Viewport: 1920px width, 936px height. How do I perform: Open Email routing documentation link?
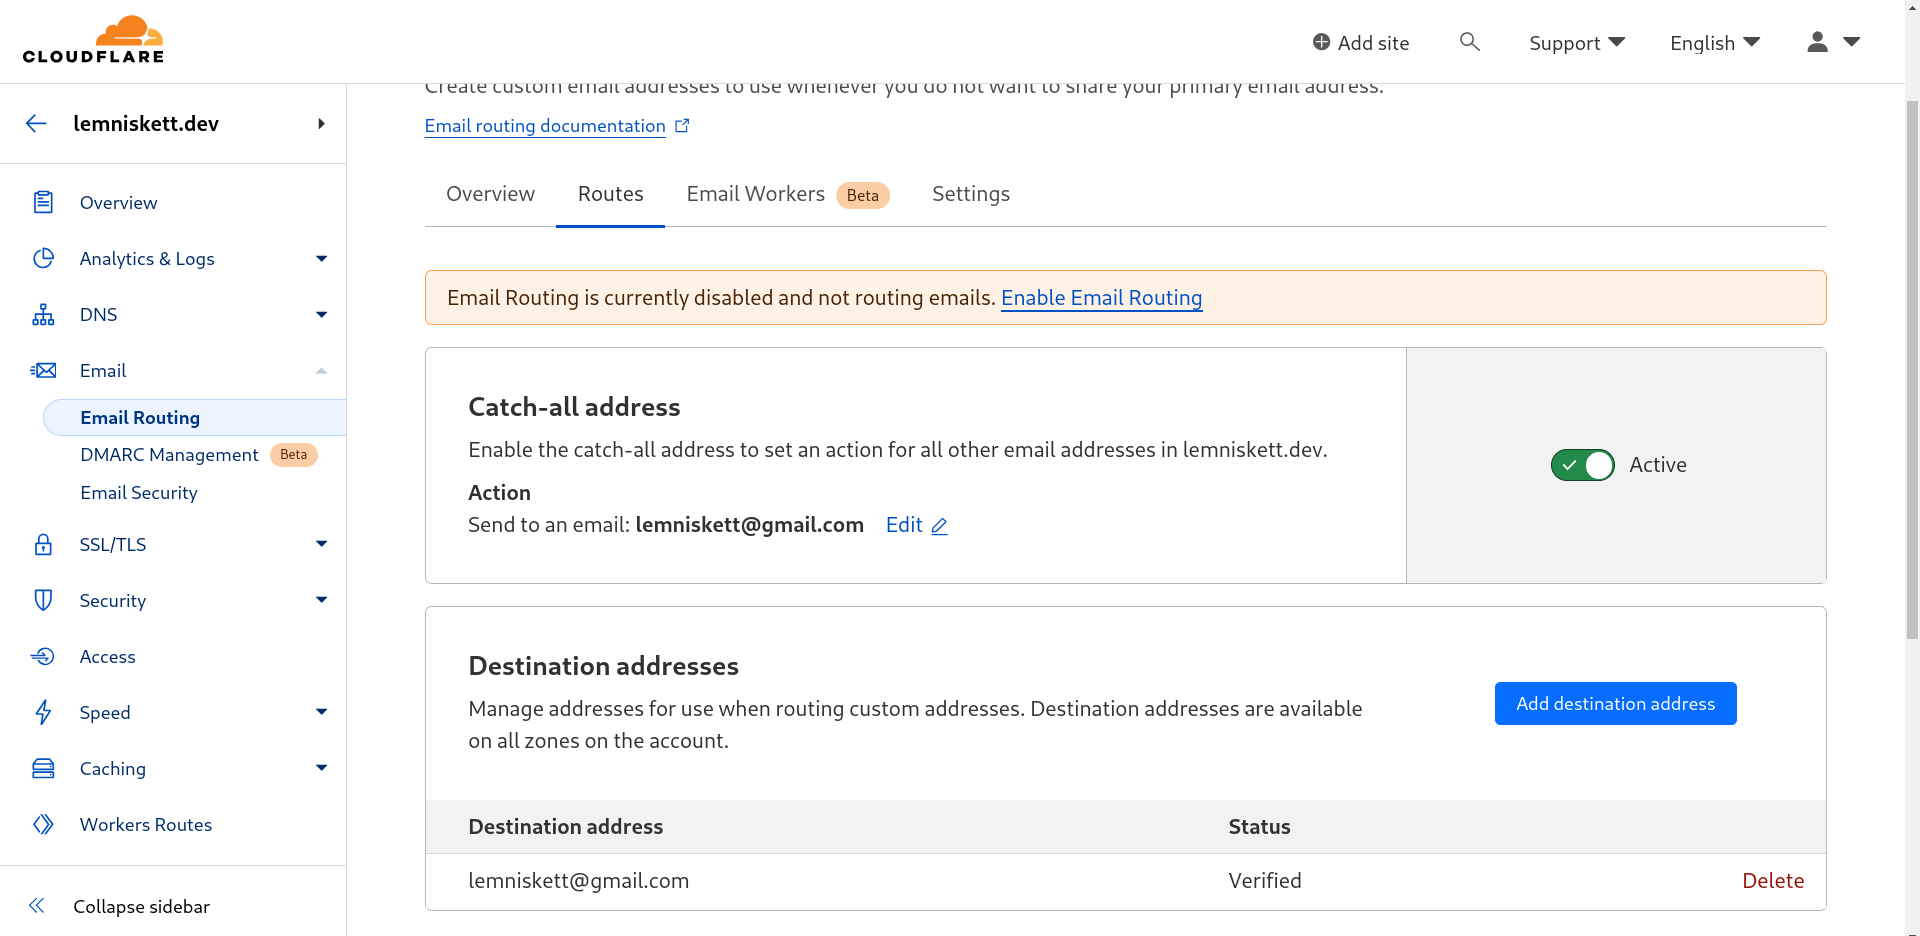pyautogui.click(x=545, y=126)
